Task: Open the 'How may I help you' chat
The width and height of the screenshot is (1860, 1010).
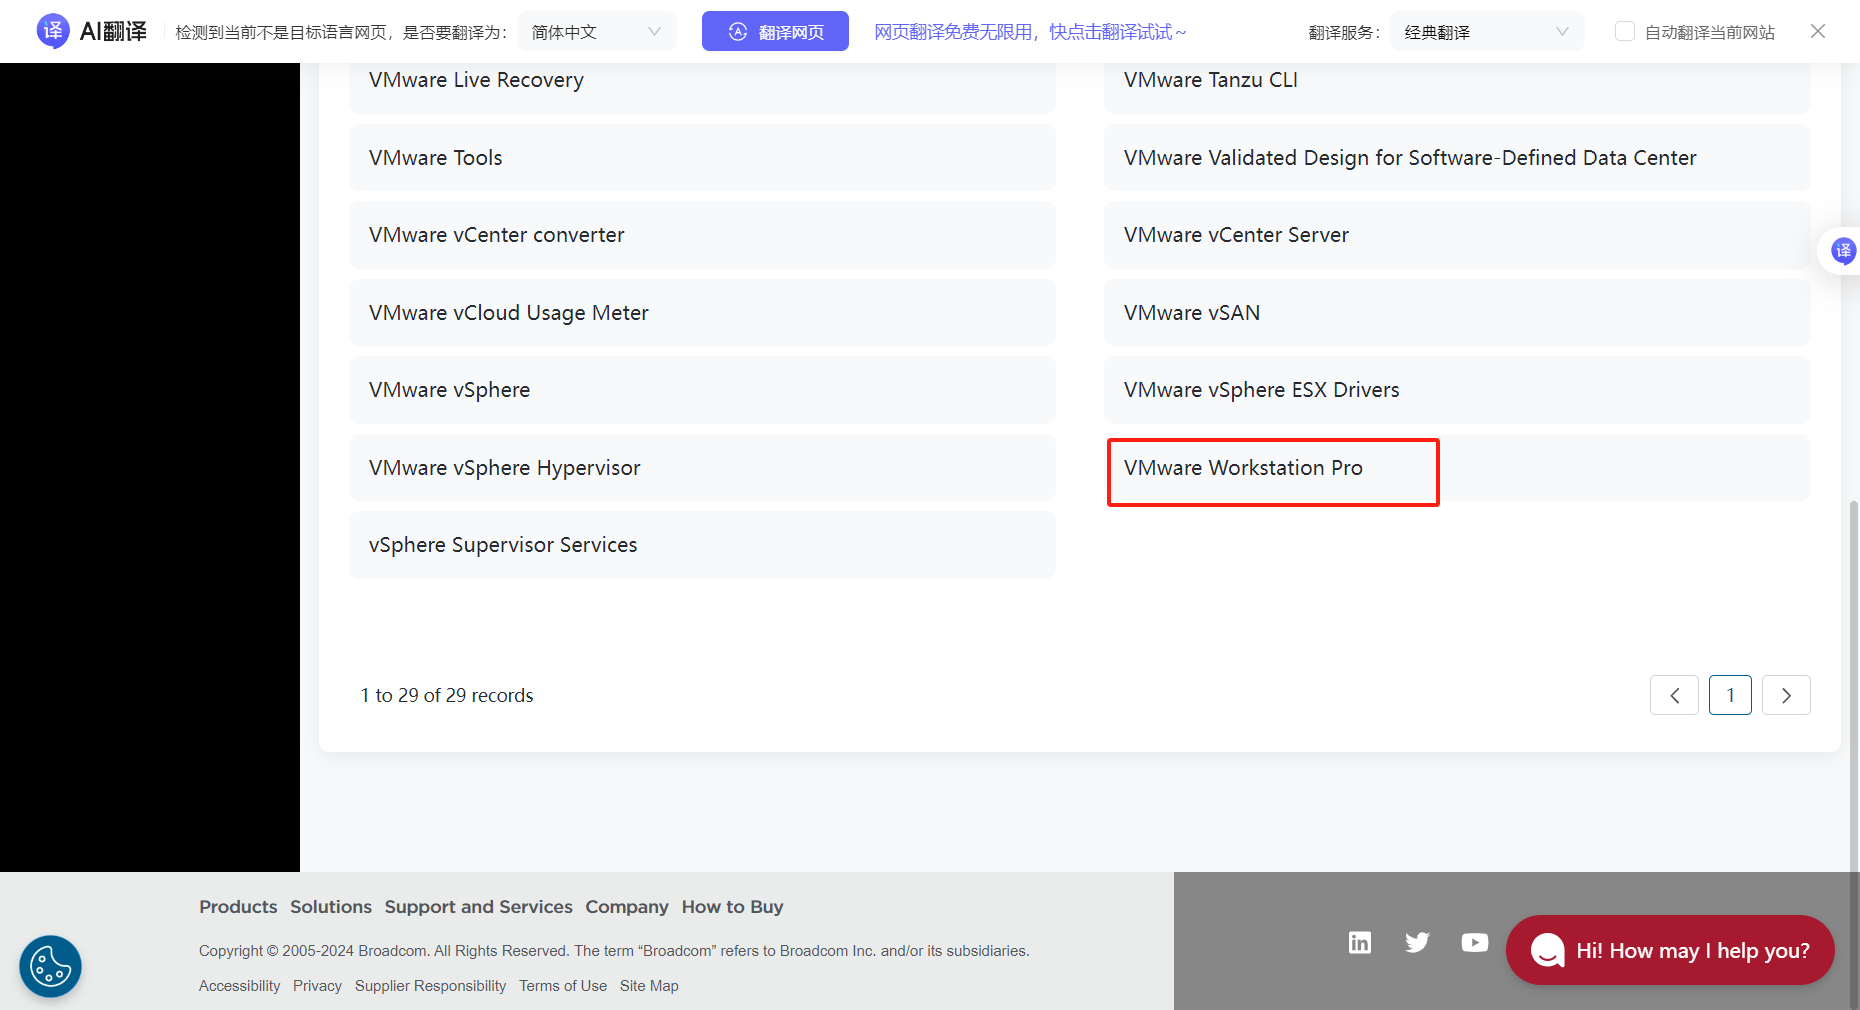Action: (x=1670, y=950)
